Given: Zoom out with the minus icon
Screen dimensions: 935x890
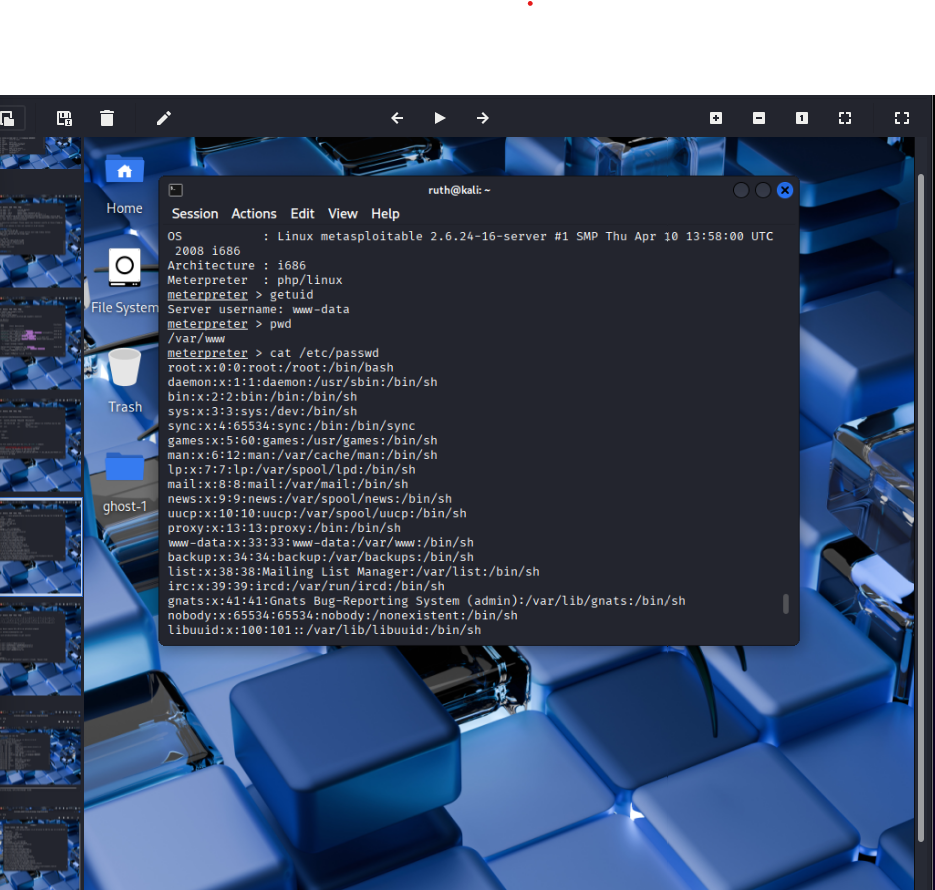Looking at the screenshot, I should point(758,118).
